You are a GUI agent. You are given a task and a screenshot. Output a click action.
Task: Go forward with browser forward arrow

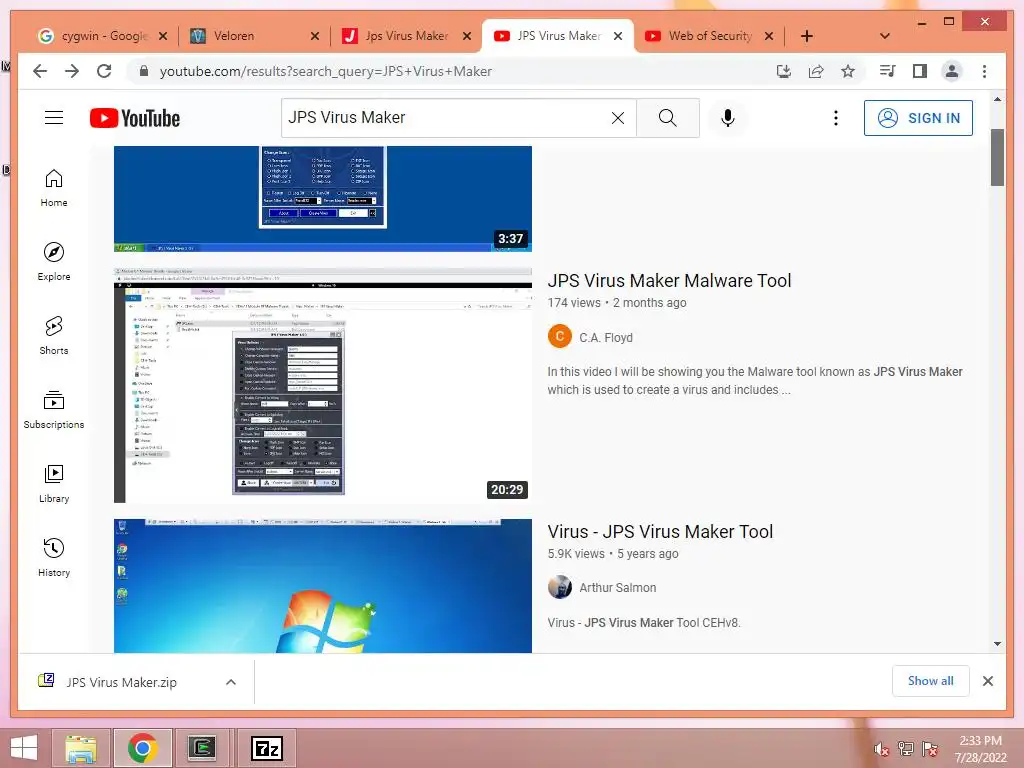(x=72, y=71)
